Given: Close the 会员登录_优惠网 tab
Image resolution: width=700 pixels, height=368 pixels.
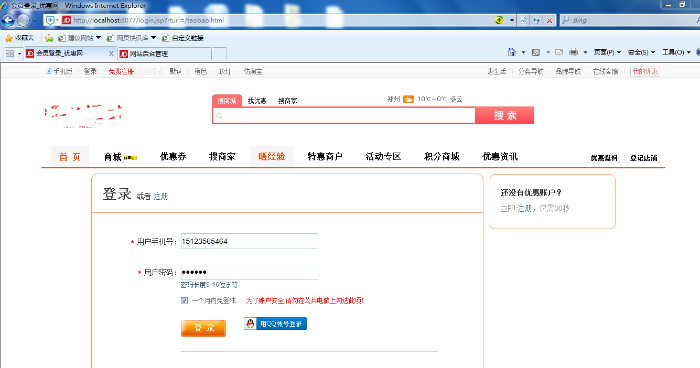Looking at the screenshot, I should coord(111,54).
